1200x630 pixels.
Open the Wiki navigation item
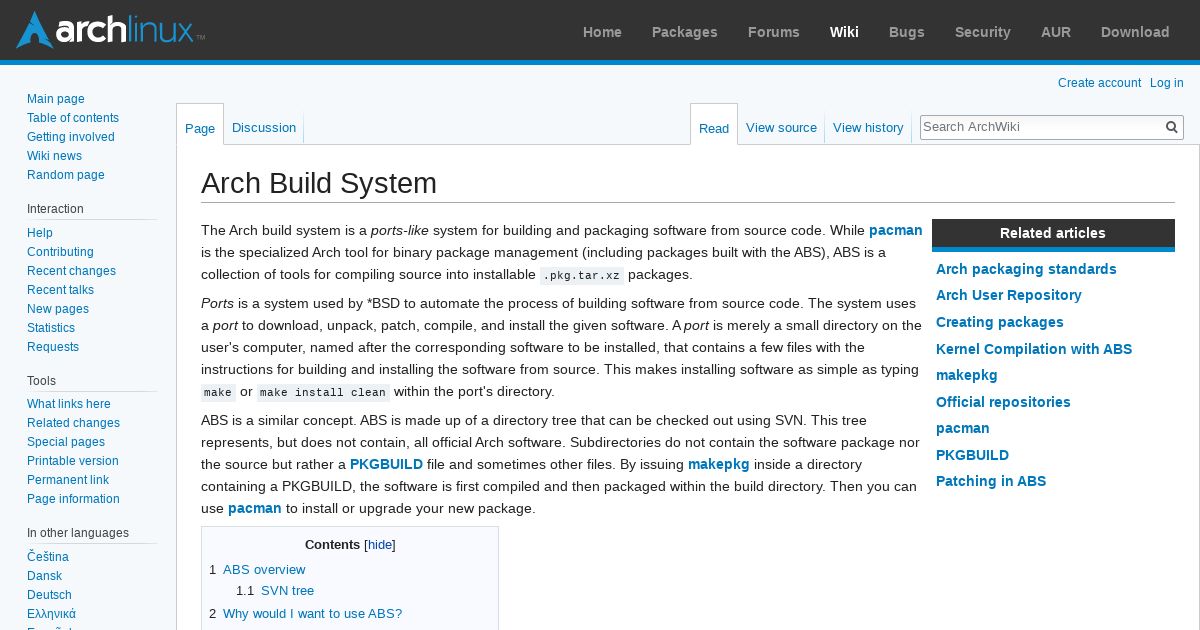click(844, 32)
